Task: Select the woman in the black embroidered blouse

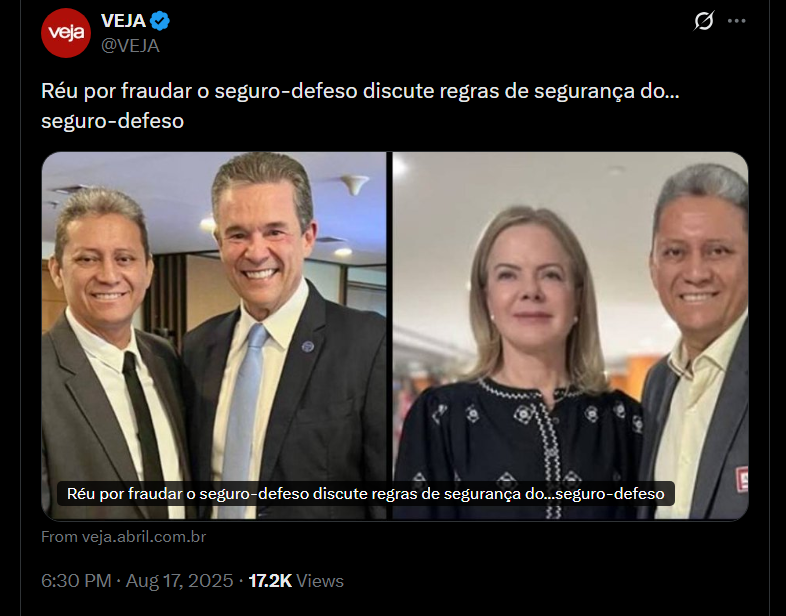Action: [x=521, y=366]
